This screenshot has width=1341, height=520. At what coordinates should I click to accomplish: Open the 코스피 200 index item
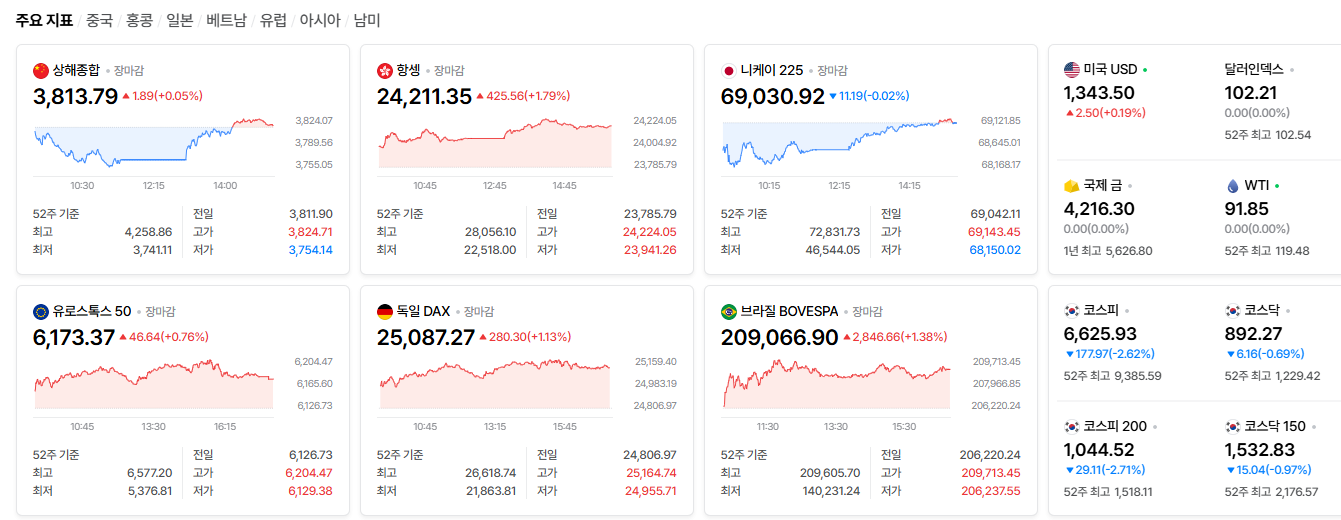coord(1115,426)
